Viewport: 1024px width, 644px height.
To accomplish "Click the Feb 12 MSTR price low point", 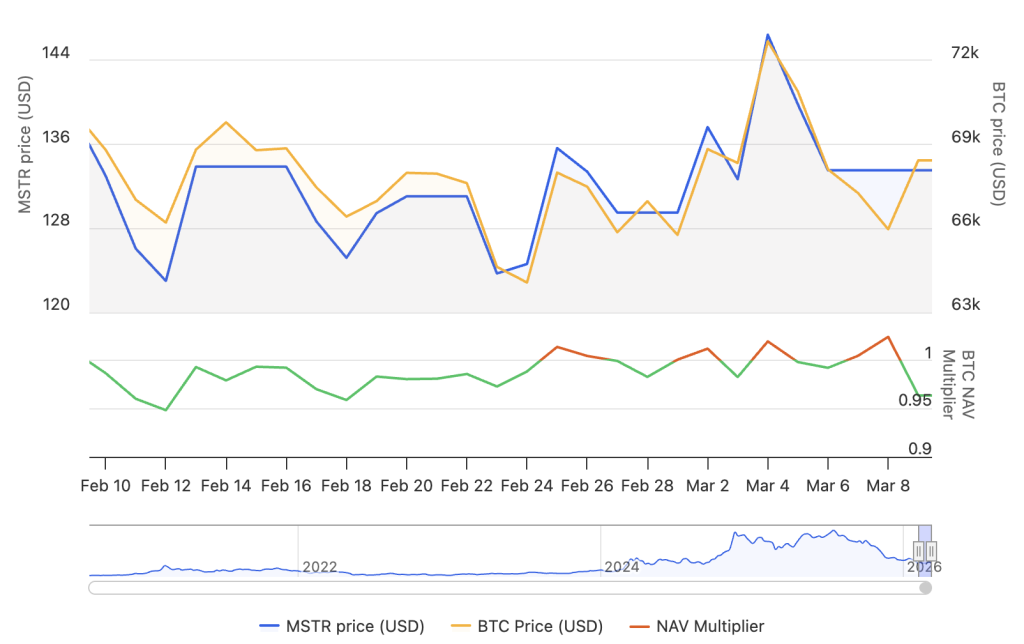I will pos(166,280).
